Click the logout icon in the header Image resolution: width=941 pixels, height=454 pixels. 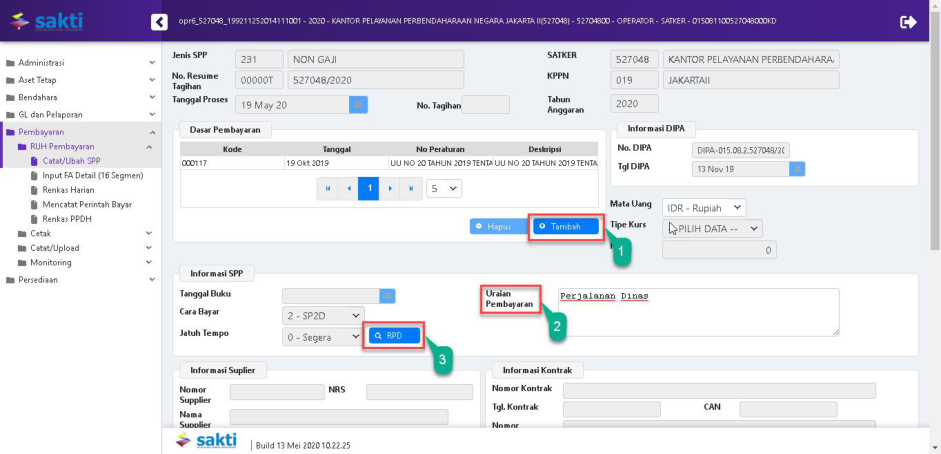pos(908,22)
